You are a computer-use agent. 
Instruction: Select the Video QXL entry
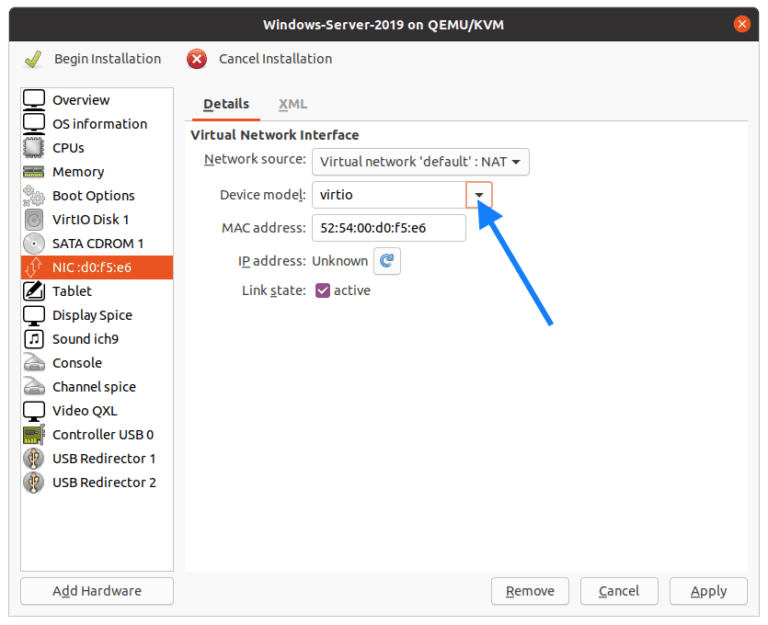click(97, 410)
